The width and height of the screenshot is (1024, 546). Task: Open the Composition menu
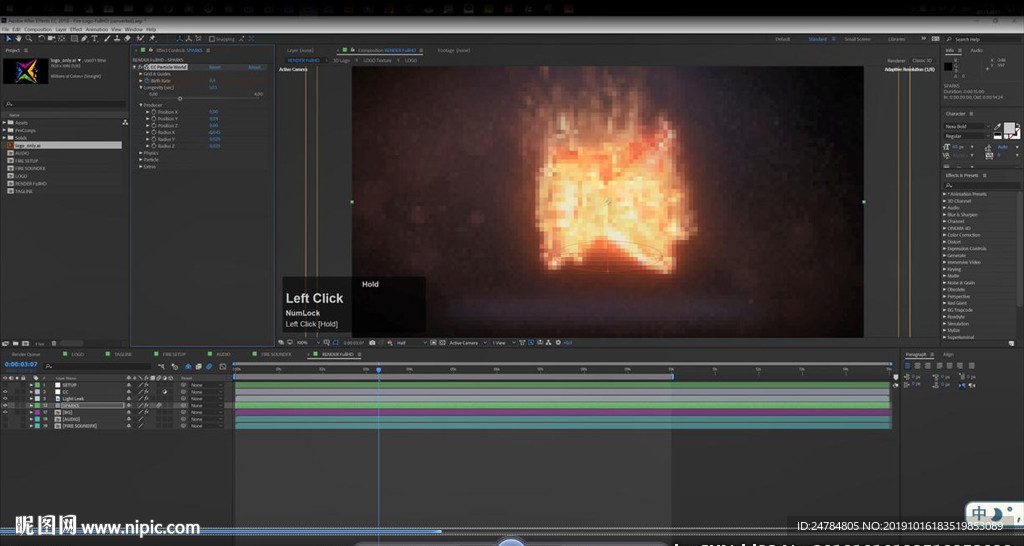point(38,29)
